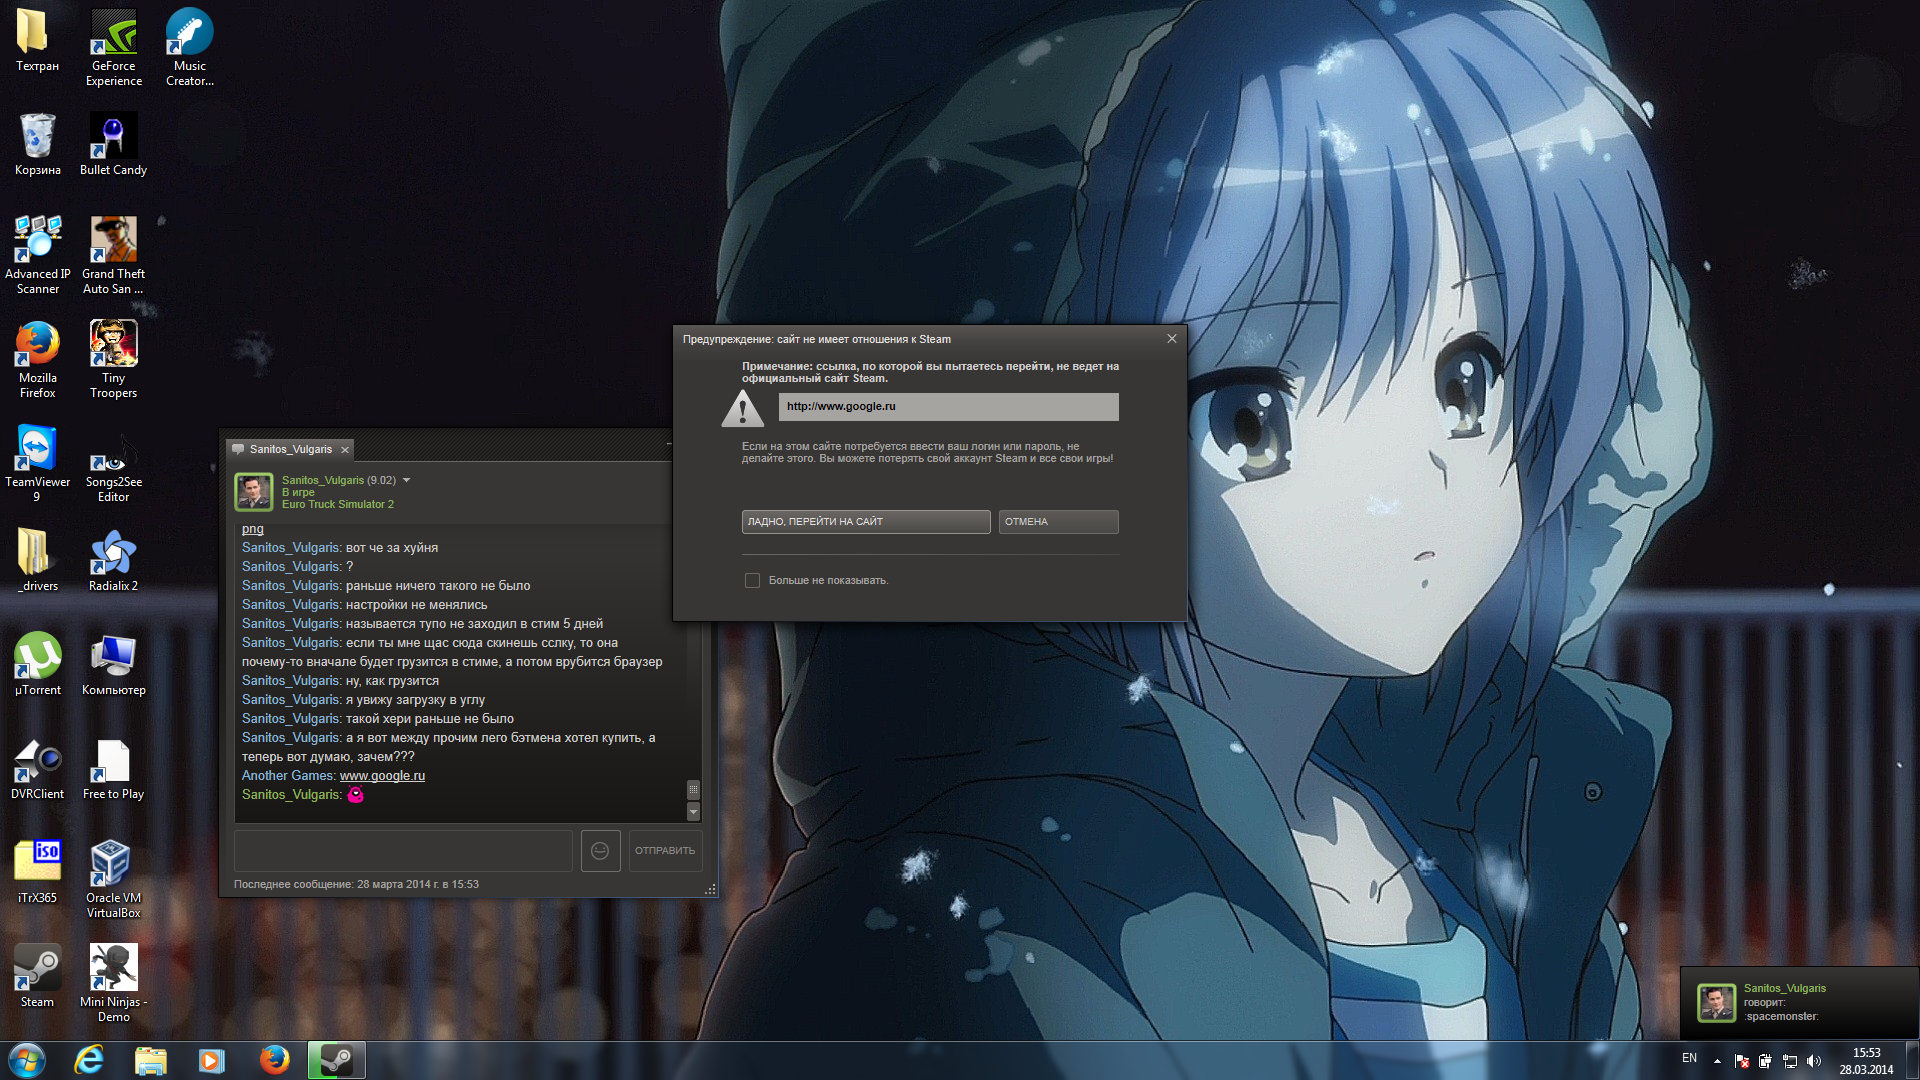The image size is (1920, 1080).
Task: Click the http://www.google.ru URL field
Action: tap(948, 406)
